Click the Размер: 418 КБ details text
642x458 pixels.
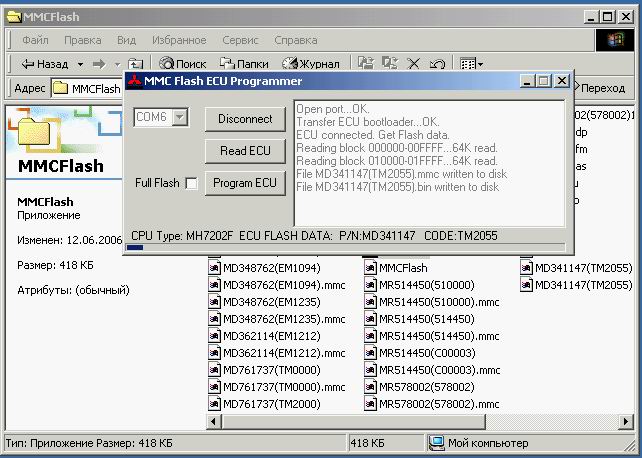coord(55,265)
